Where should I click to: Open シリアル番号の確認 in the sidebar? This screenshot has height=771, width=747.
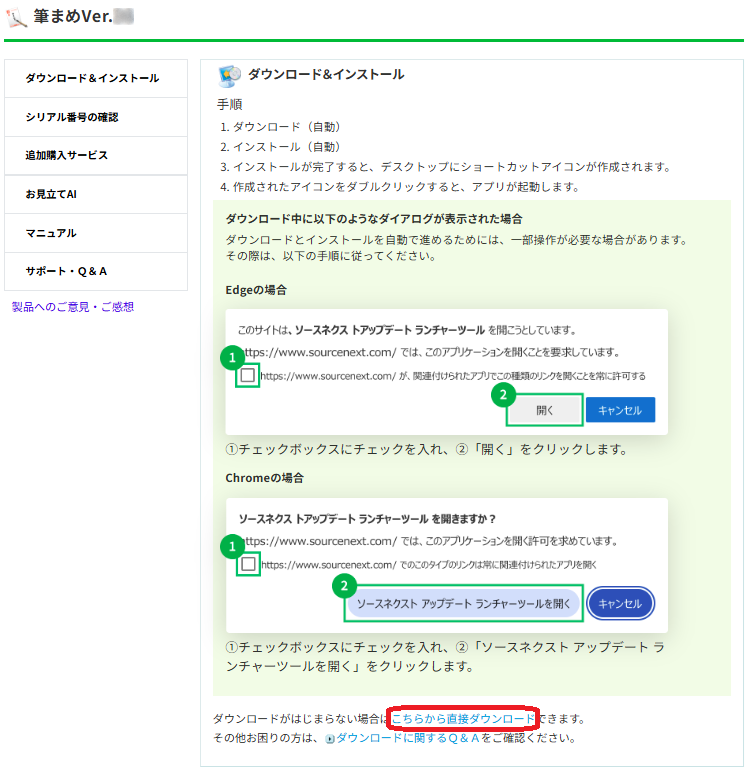tap(96, 117)
